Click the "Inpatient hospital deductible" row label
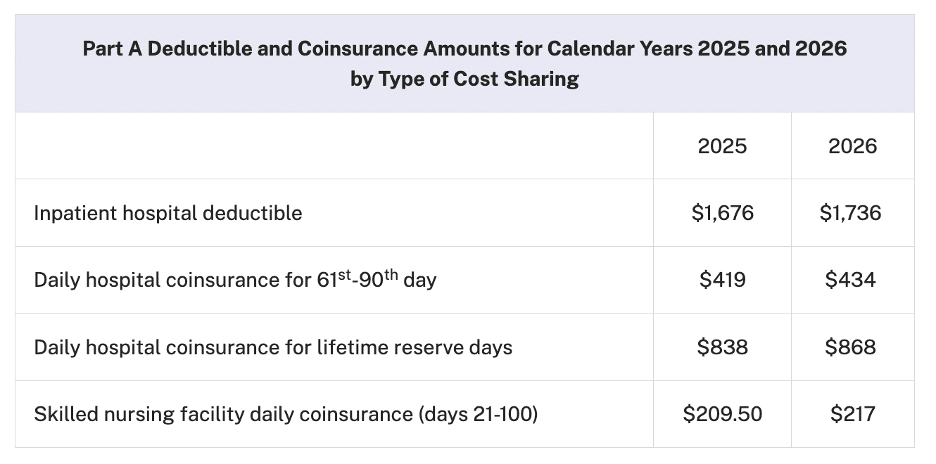The width and height of the screenshot is (936, 464). [168, 213]
